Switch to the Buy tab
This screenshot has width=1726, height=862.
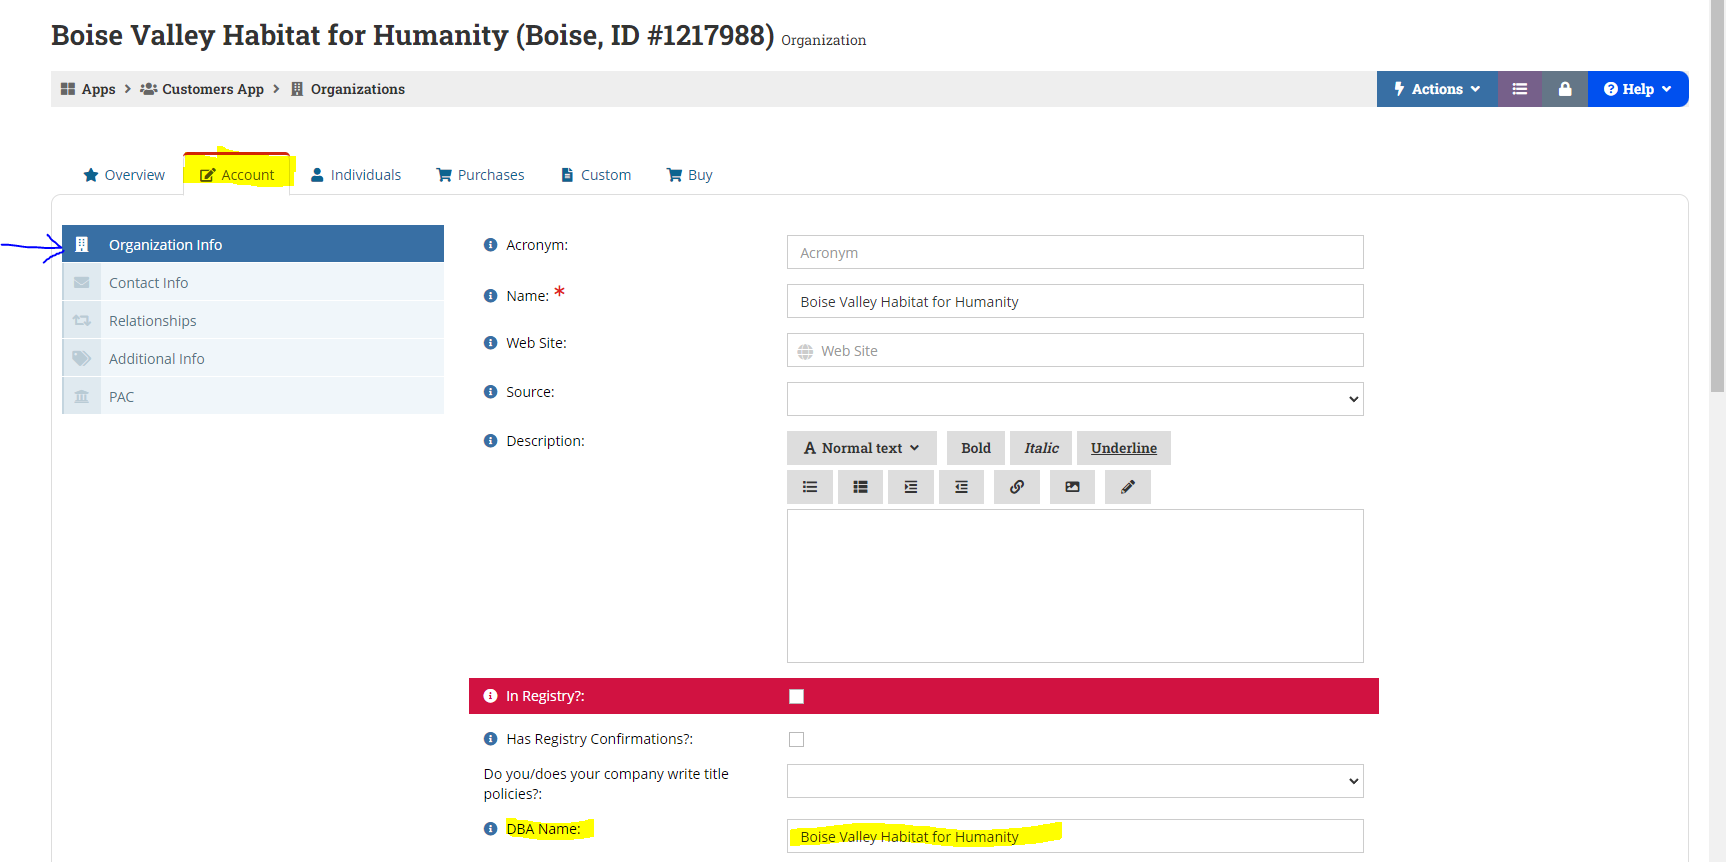click(x=690, y=175)
